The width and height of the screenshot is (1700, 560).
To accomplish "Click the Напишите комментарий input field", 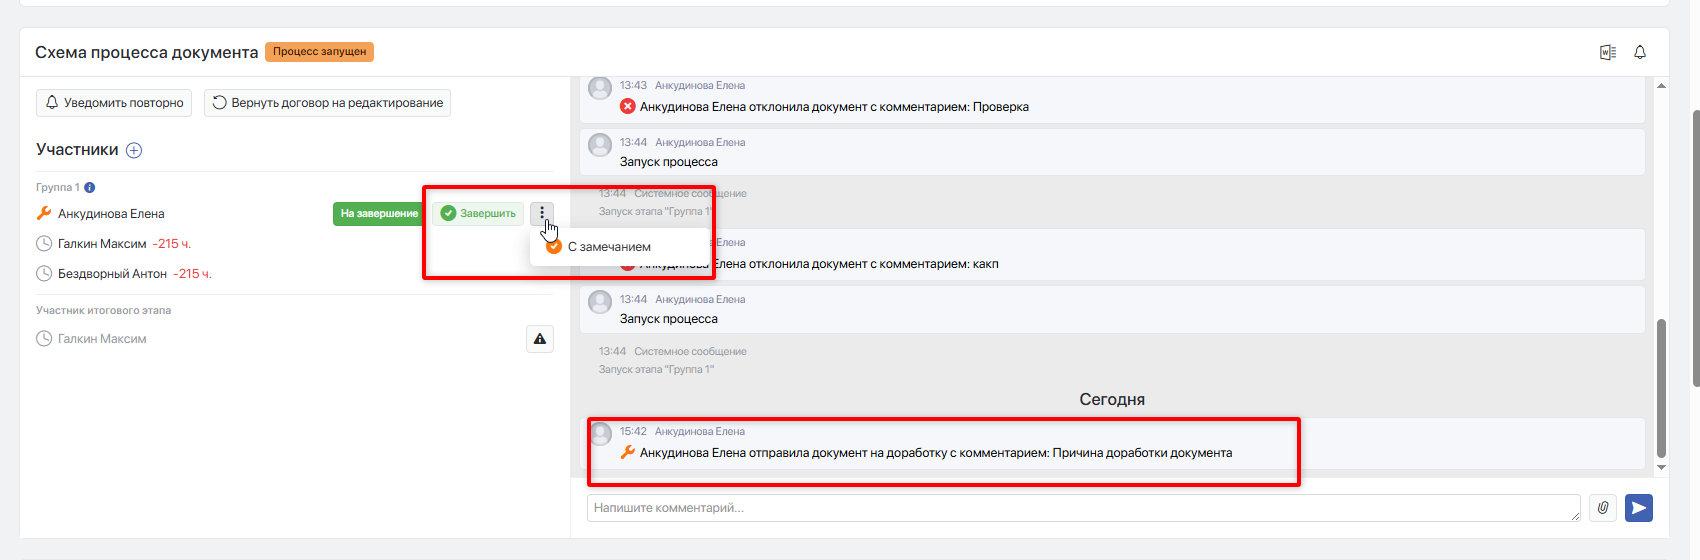I will 1084,508.
